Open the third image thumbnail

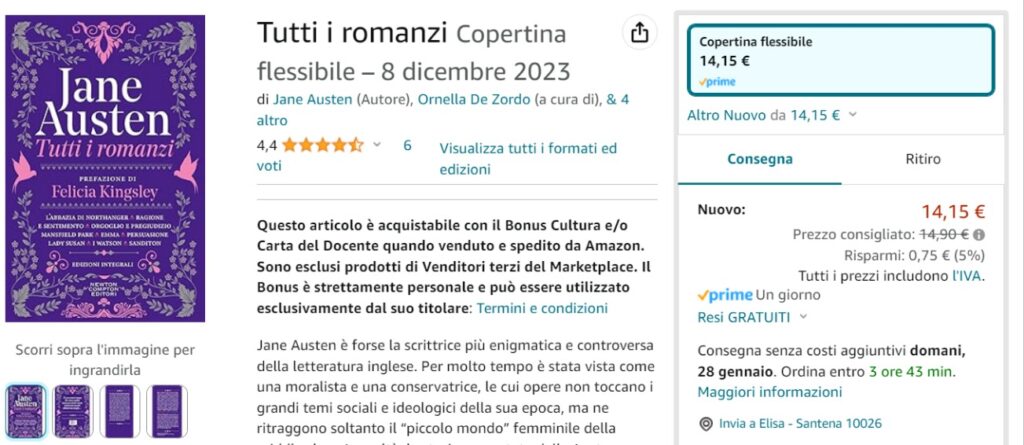tap(120, 408)
